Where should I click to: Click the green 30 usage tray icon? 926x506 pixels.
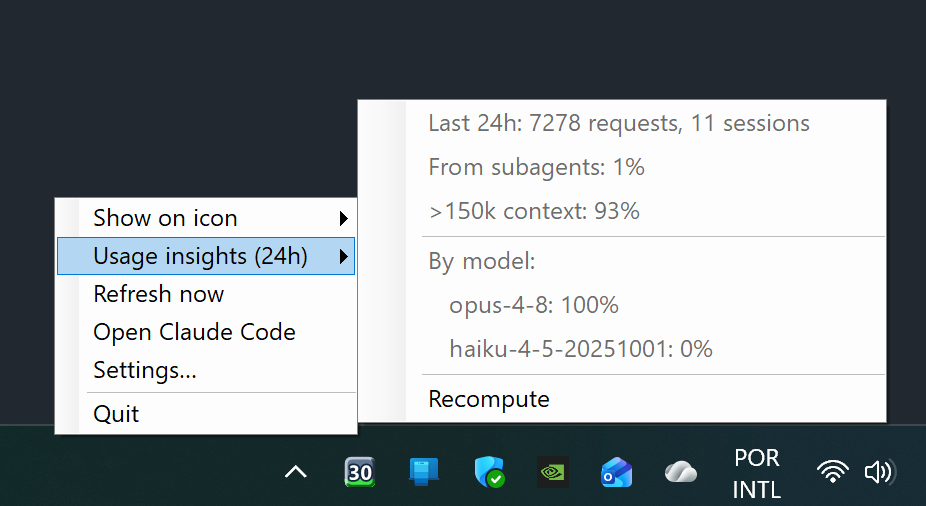tap(360, 472)
